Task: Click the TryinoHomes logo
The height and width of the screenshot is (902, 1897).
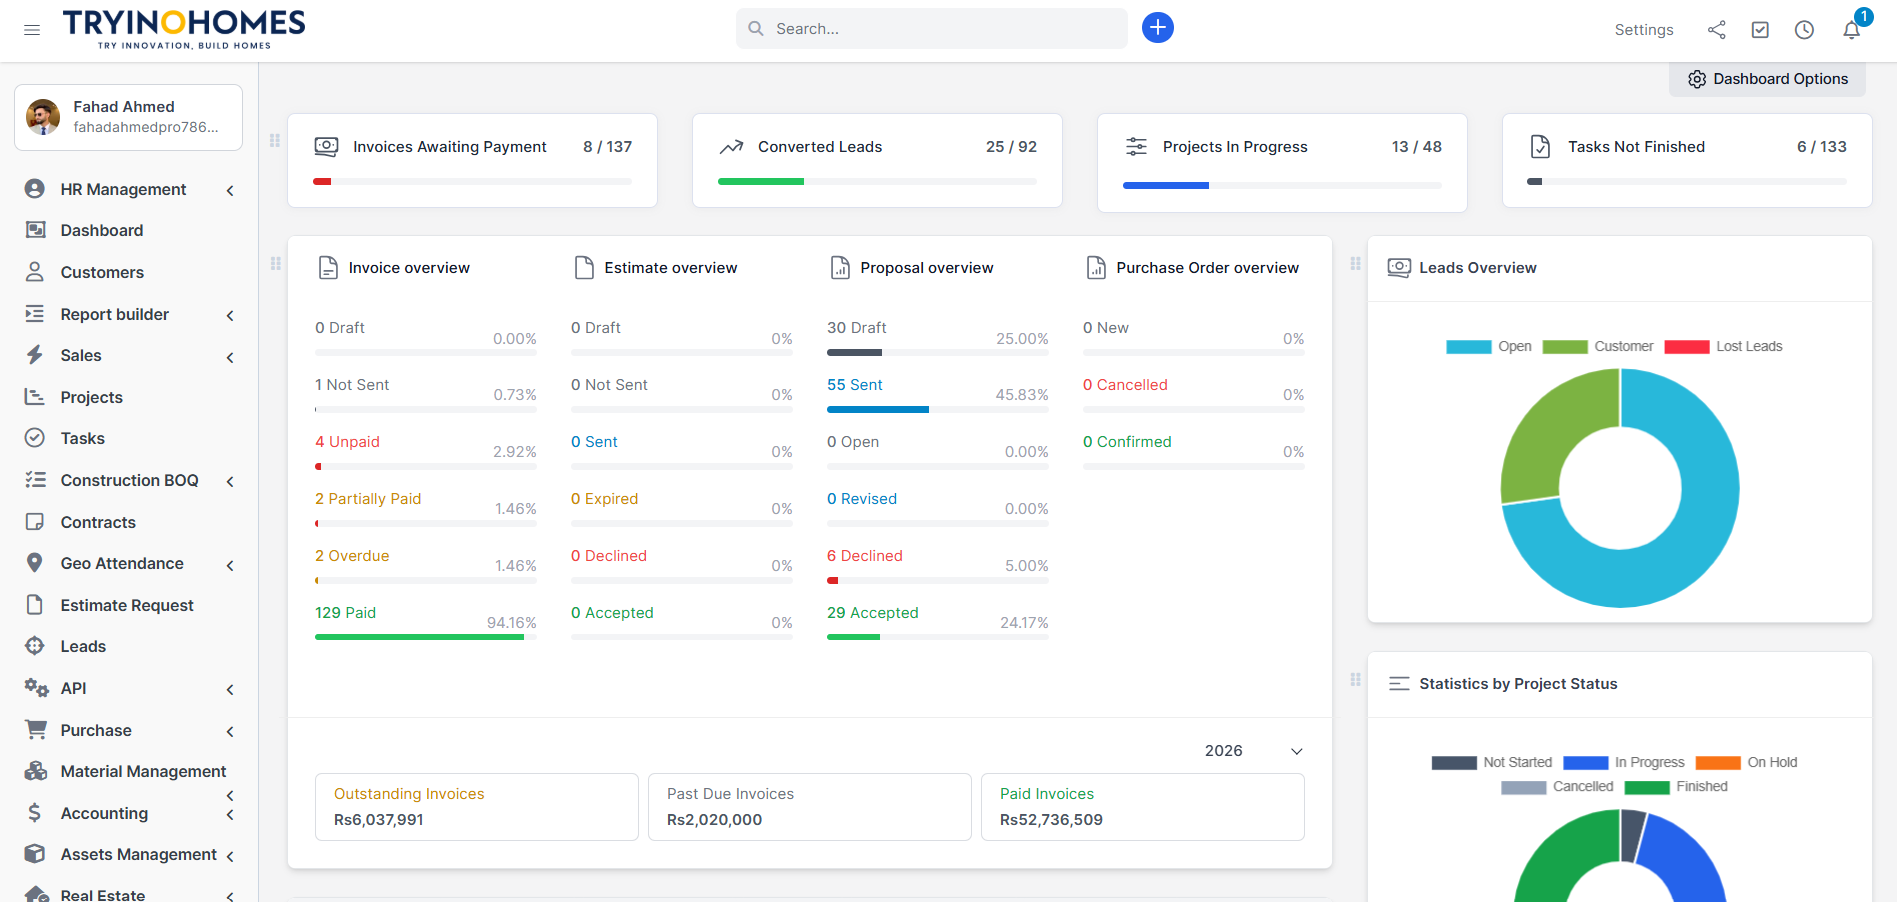Action: [x=184, y=29]
